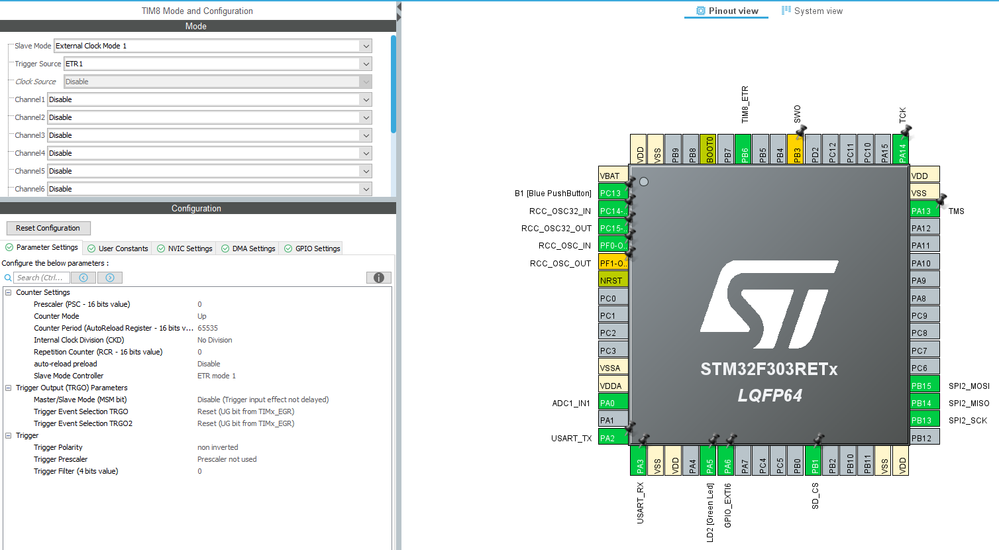
Task: Switch to the NVIC Settings tab
Action: (184, 249)
